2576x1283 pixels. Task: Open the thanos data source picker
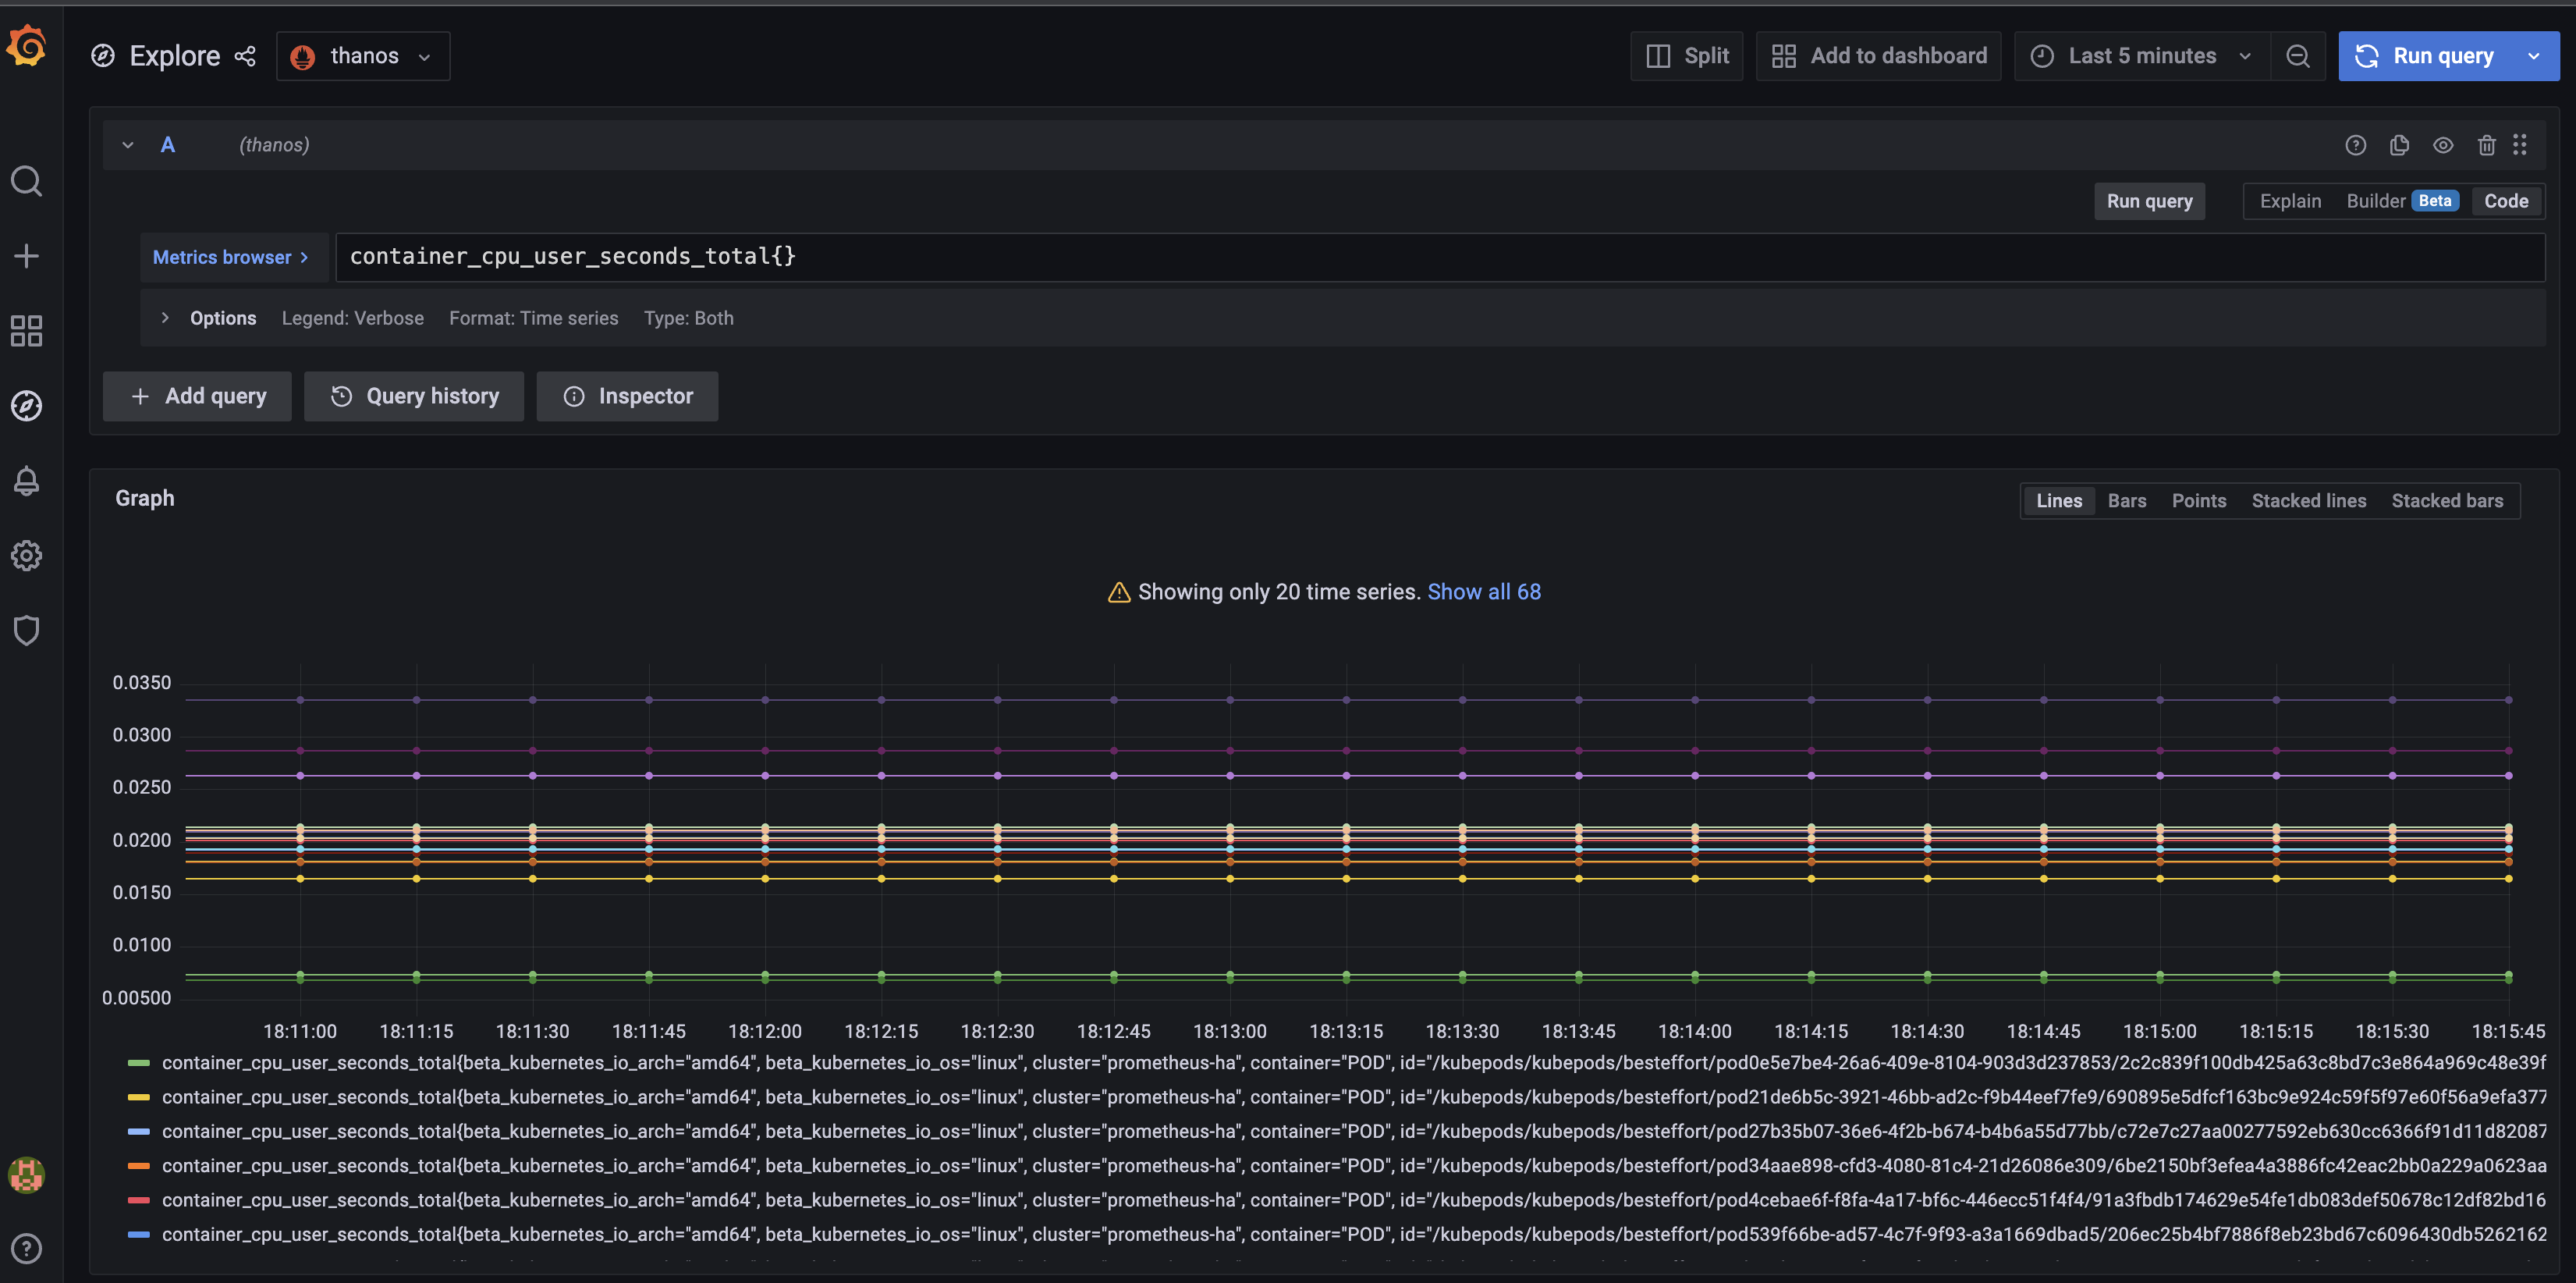[363, 56]
